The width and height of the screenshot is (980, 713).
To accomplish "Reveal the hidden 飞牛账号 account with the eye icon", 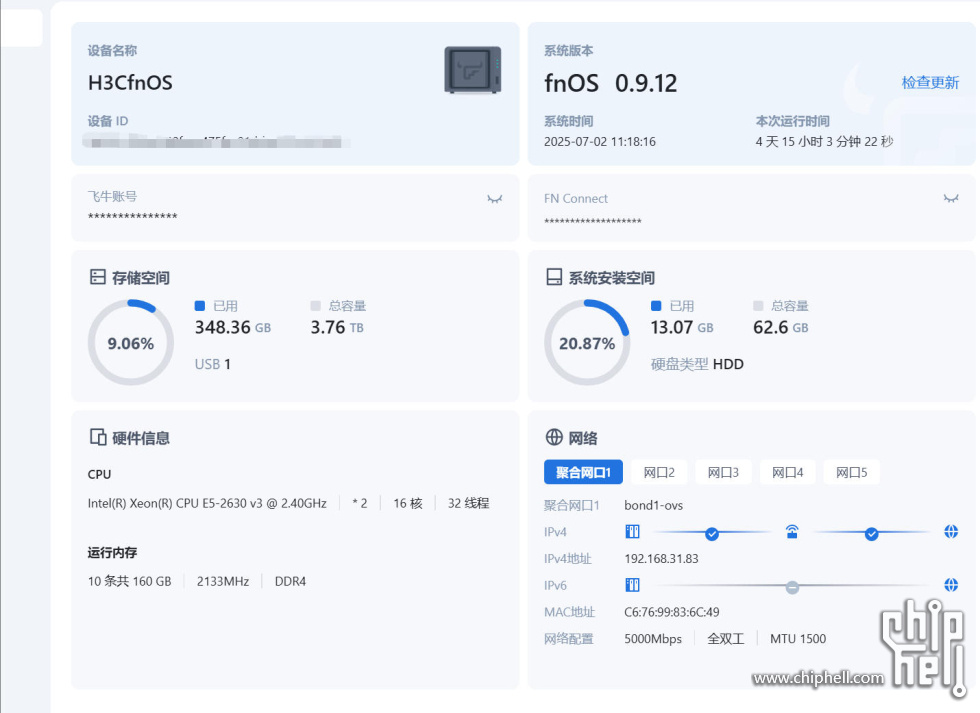I will pyautogui.click(x=494, y=199).
